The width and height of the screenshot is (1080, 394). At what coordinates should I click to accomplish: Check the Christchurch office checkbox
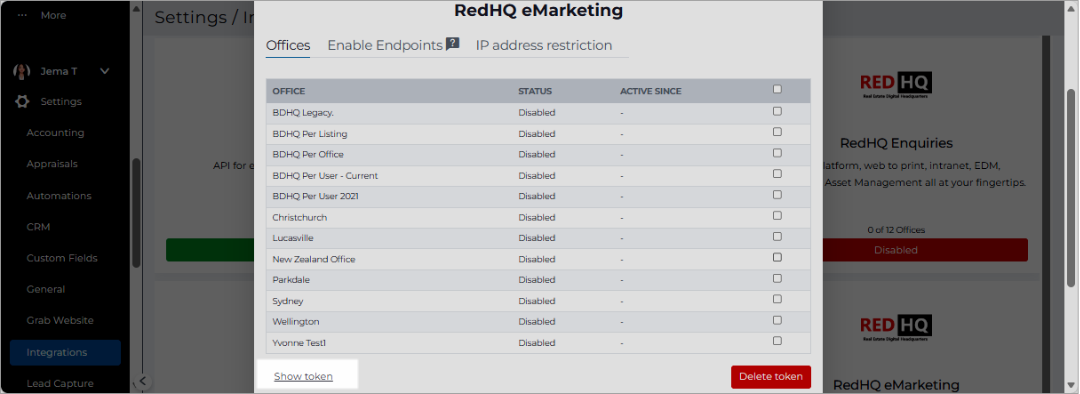click(x=777, y=216)
